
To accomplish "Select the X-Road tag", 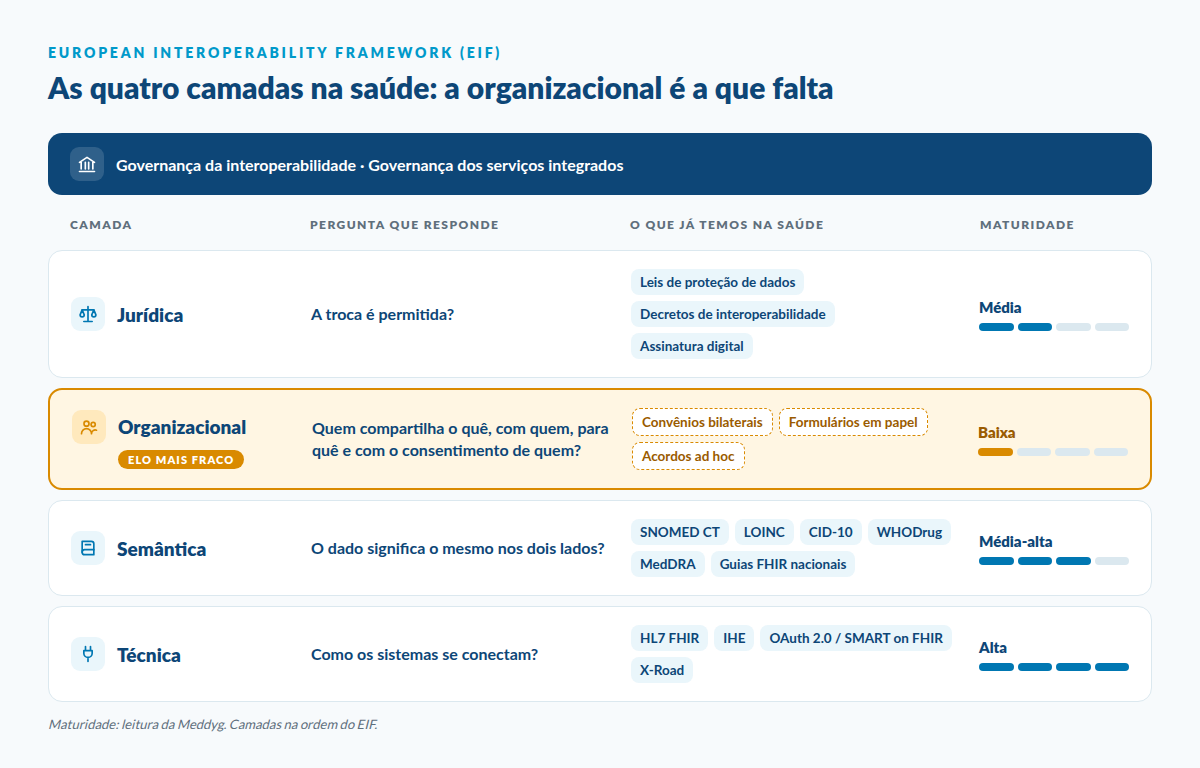I will coord(662,670).
